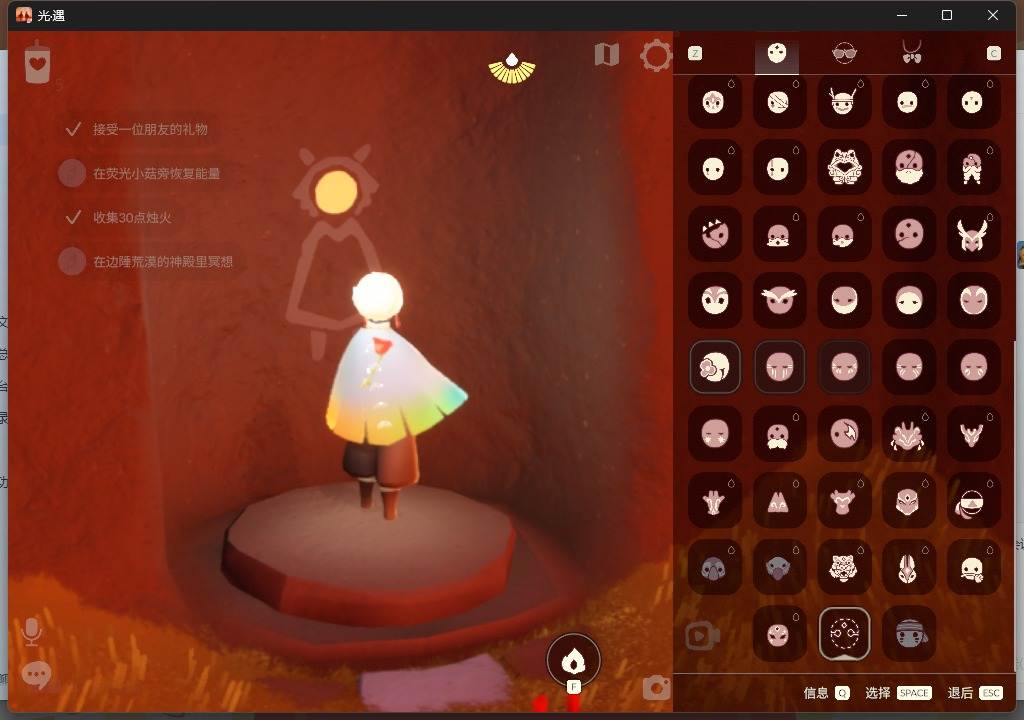Select the frog mask
1024x720 pixels.
[843, 168]
